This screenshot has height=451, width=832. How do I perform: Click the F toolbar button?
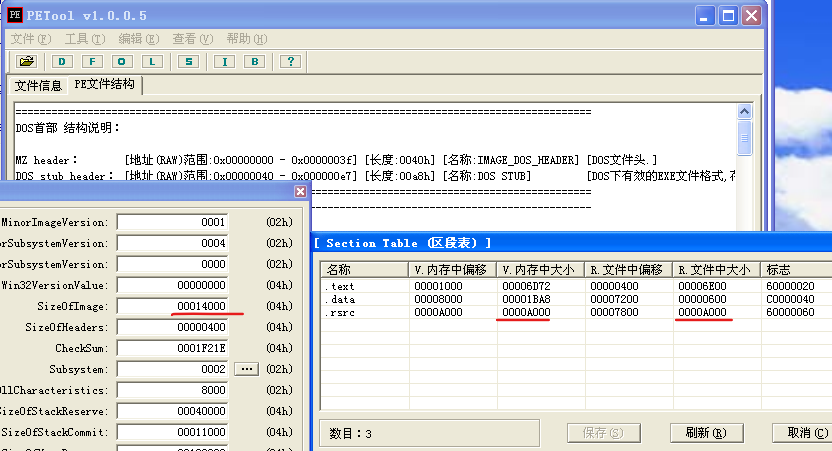92,62
